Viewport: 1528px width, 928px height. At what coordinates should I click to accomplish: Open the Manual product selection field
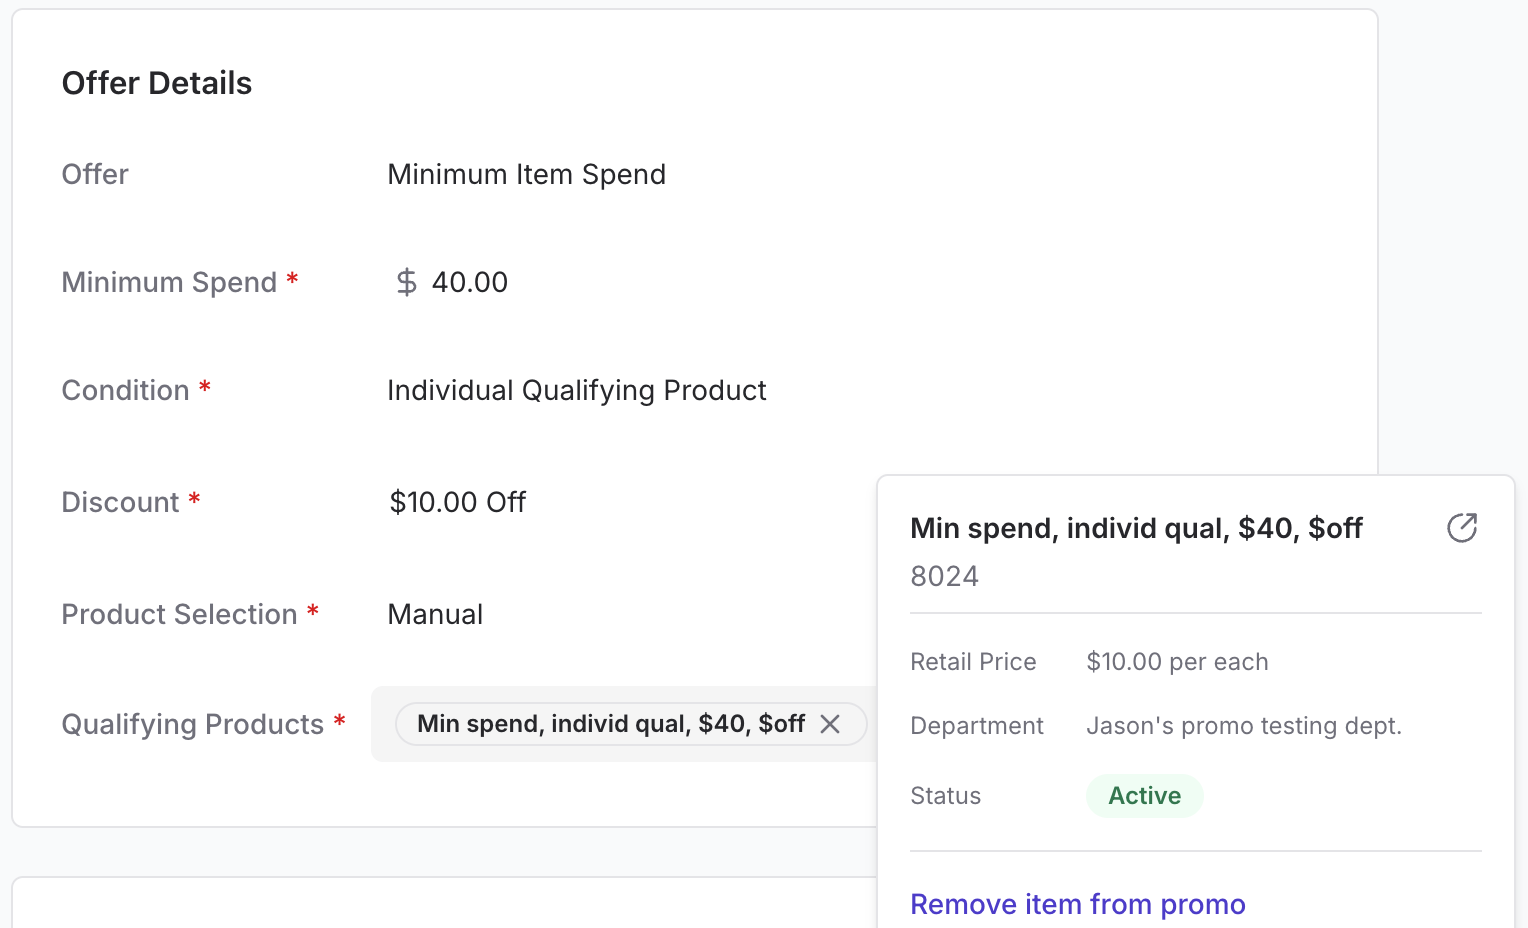tap(435, 614)
